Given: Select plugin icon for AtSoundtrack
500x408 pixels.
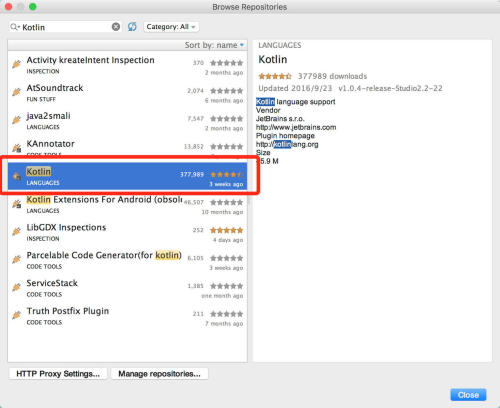Looking at the screenshot, I should tap(17, 92).
